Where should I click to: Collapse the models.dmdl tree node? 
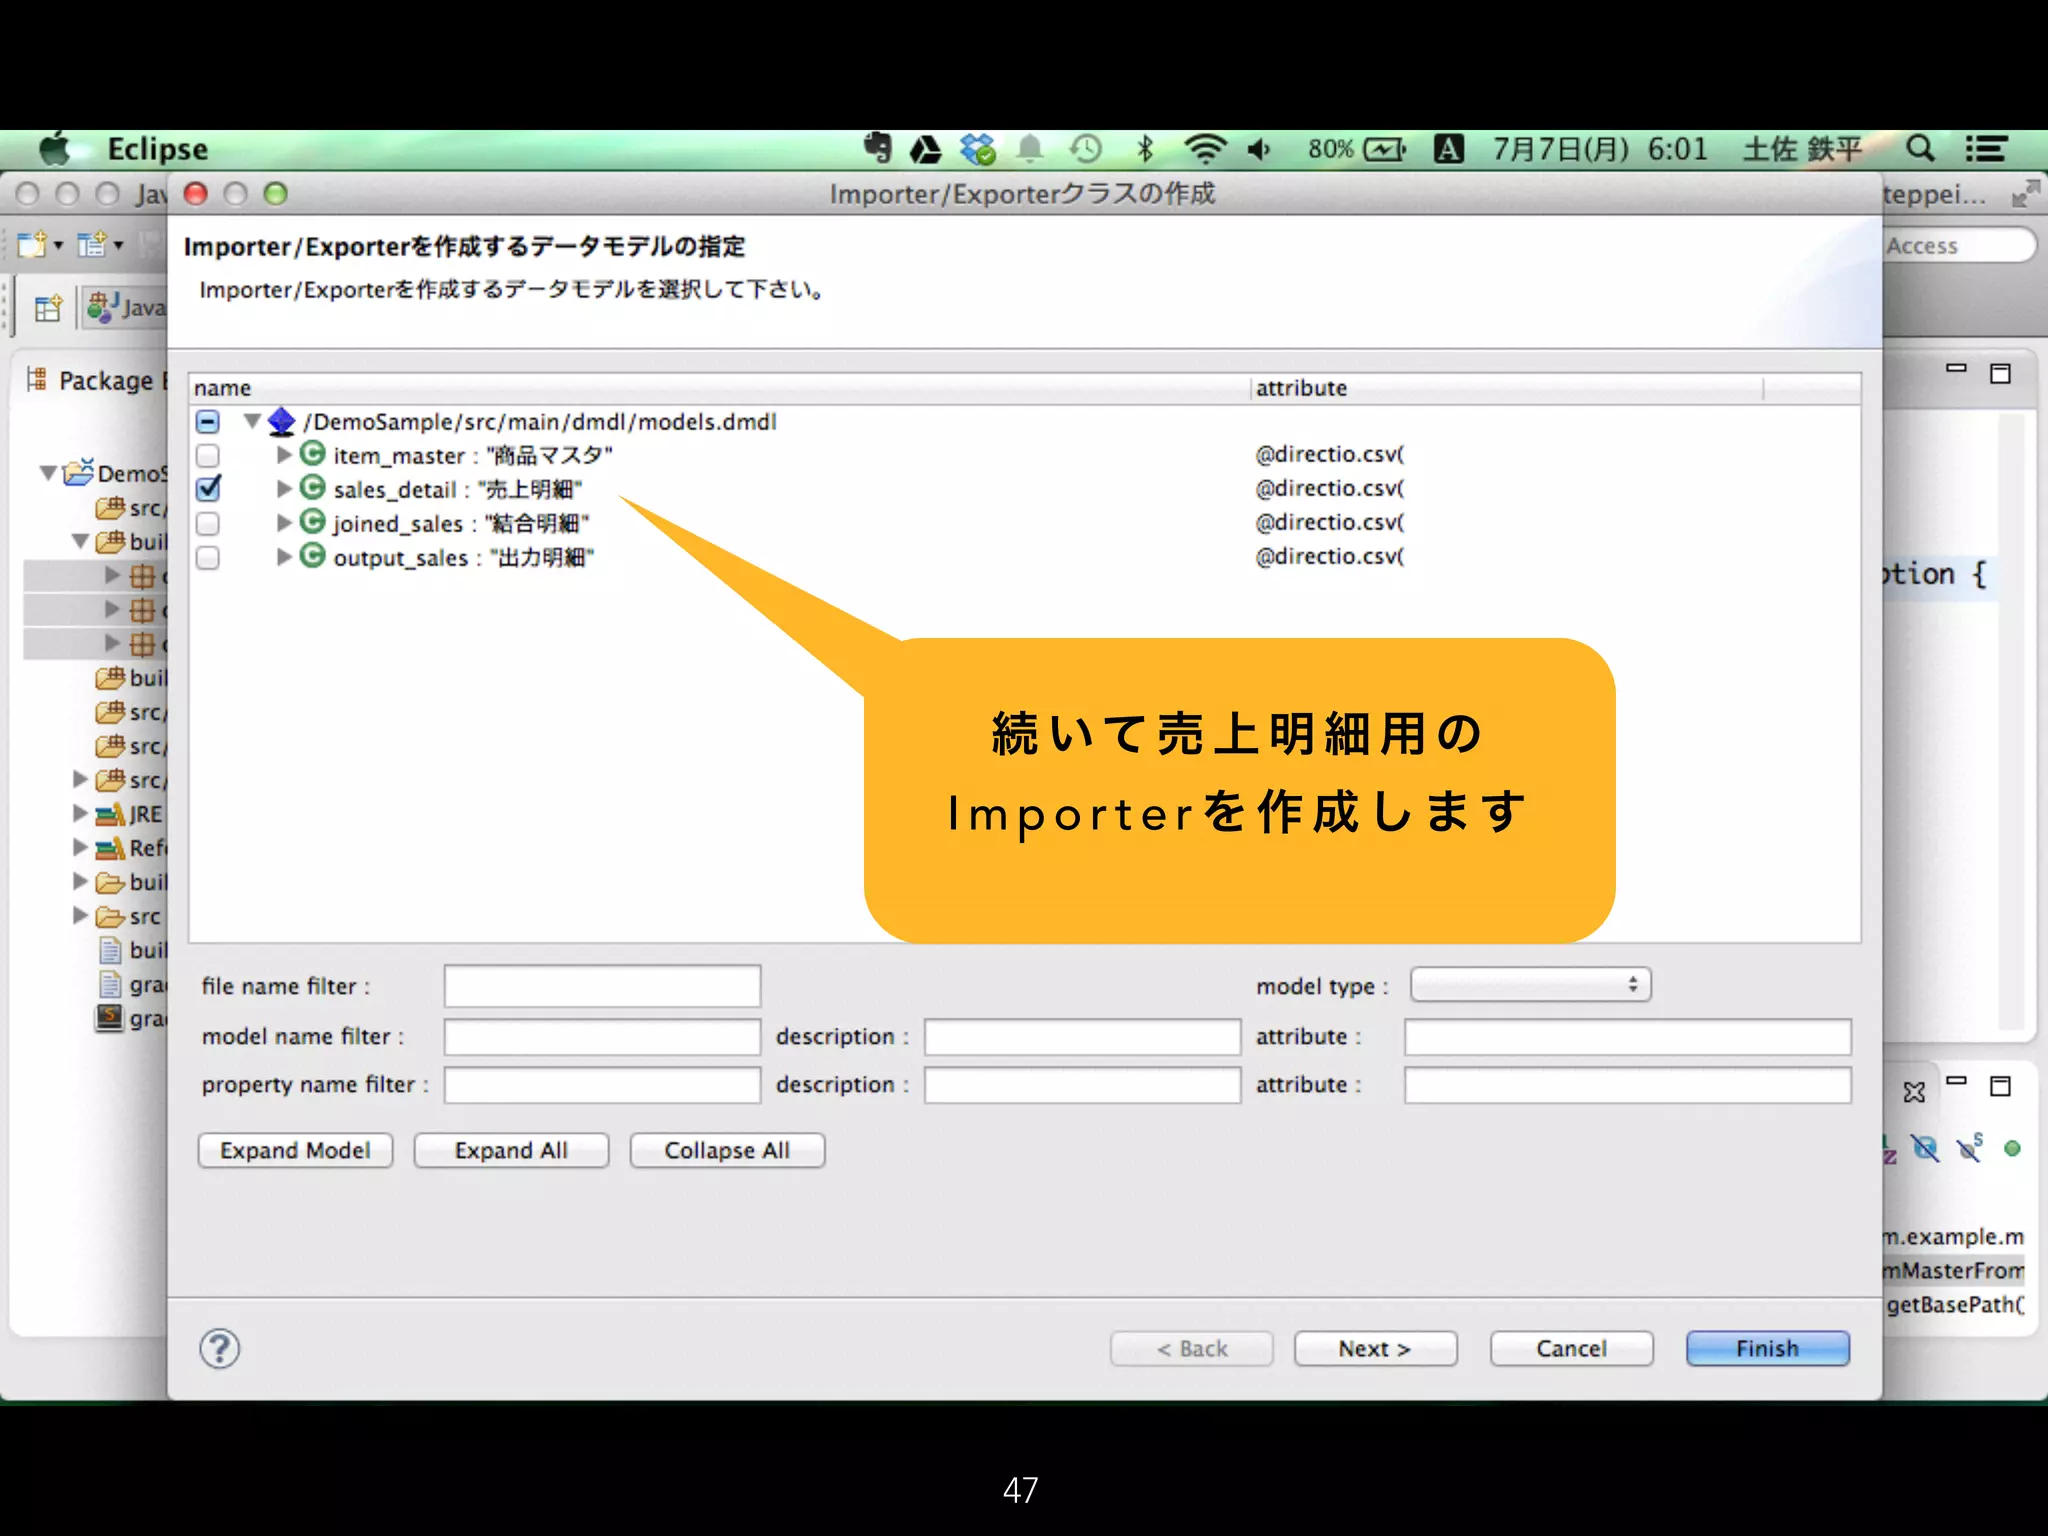[x=252, y=421]
